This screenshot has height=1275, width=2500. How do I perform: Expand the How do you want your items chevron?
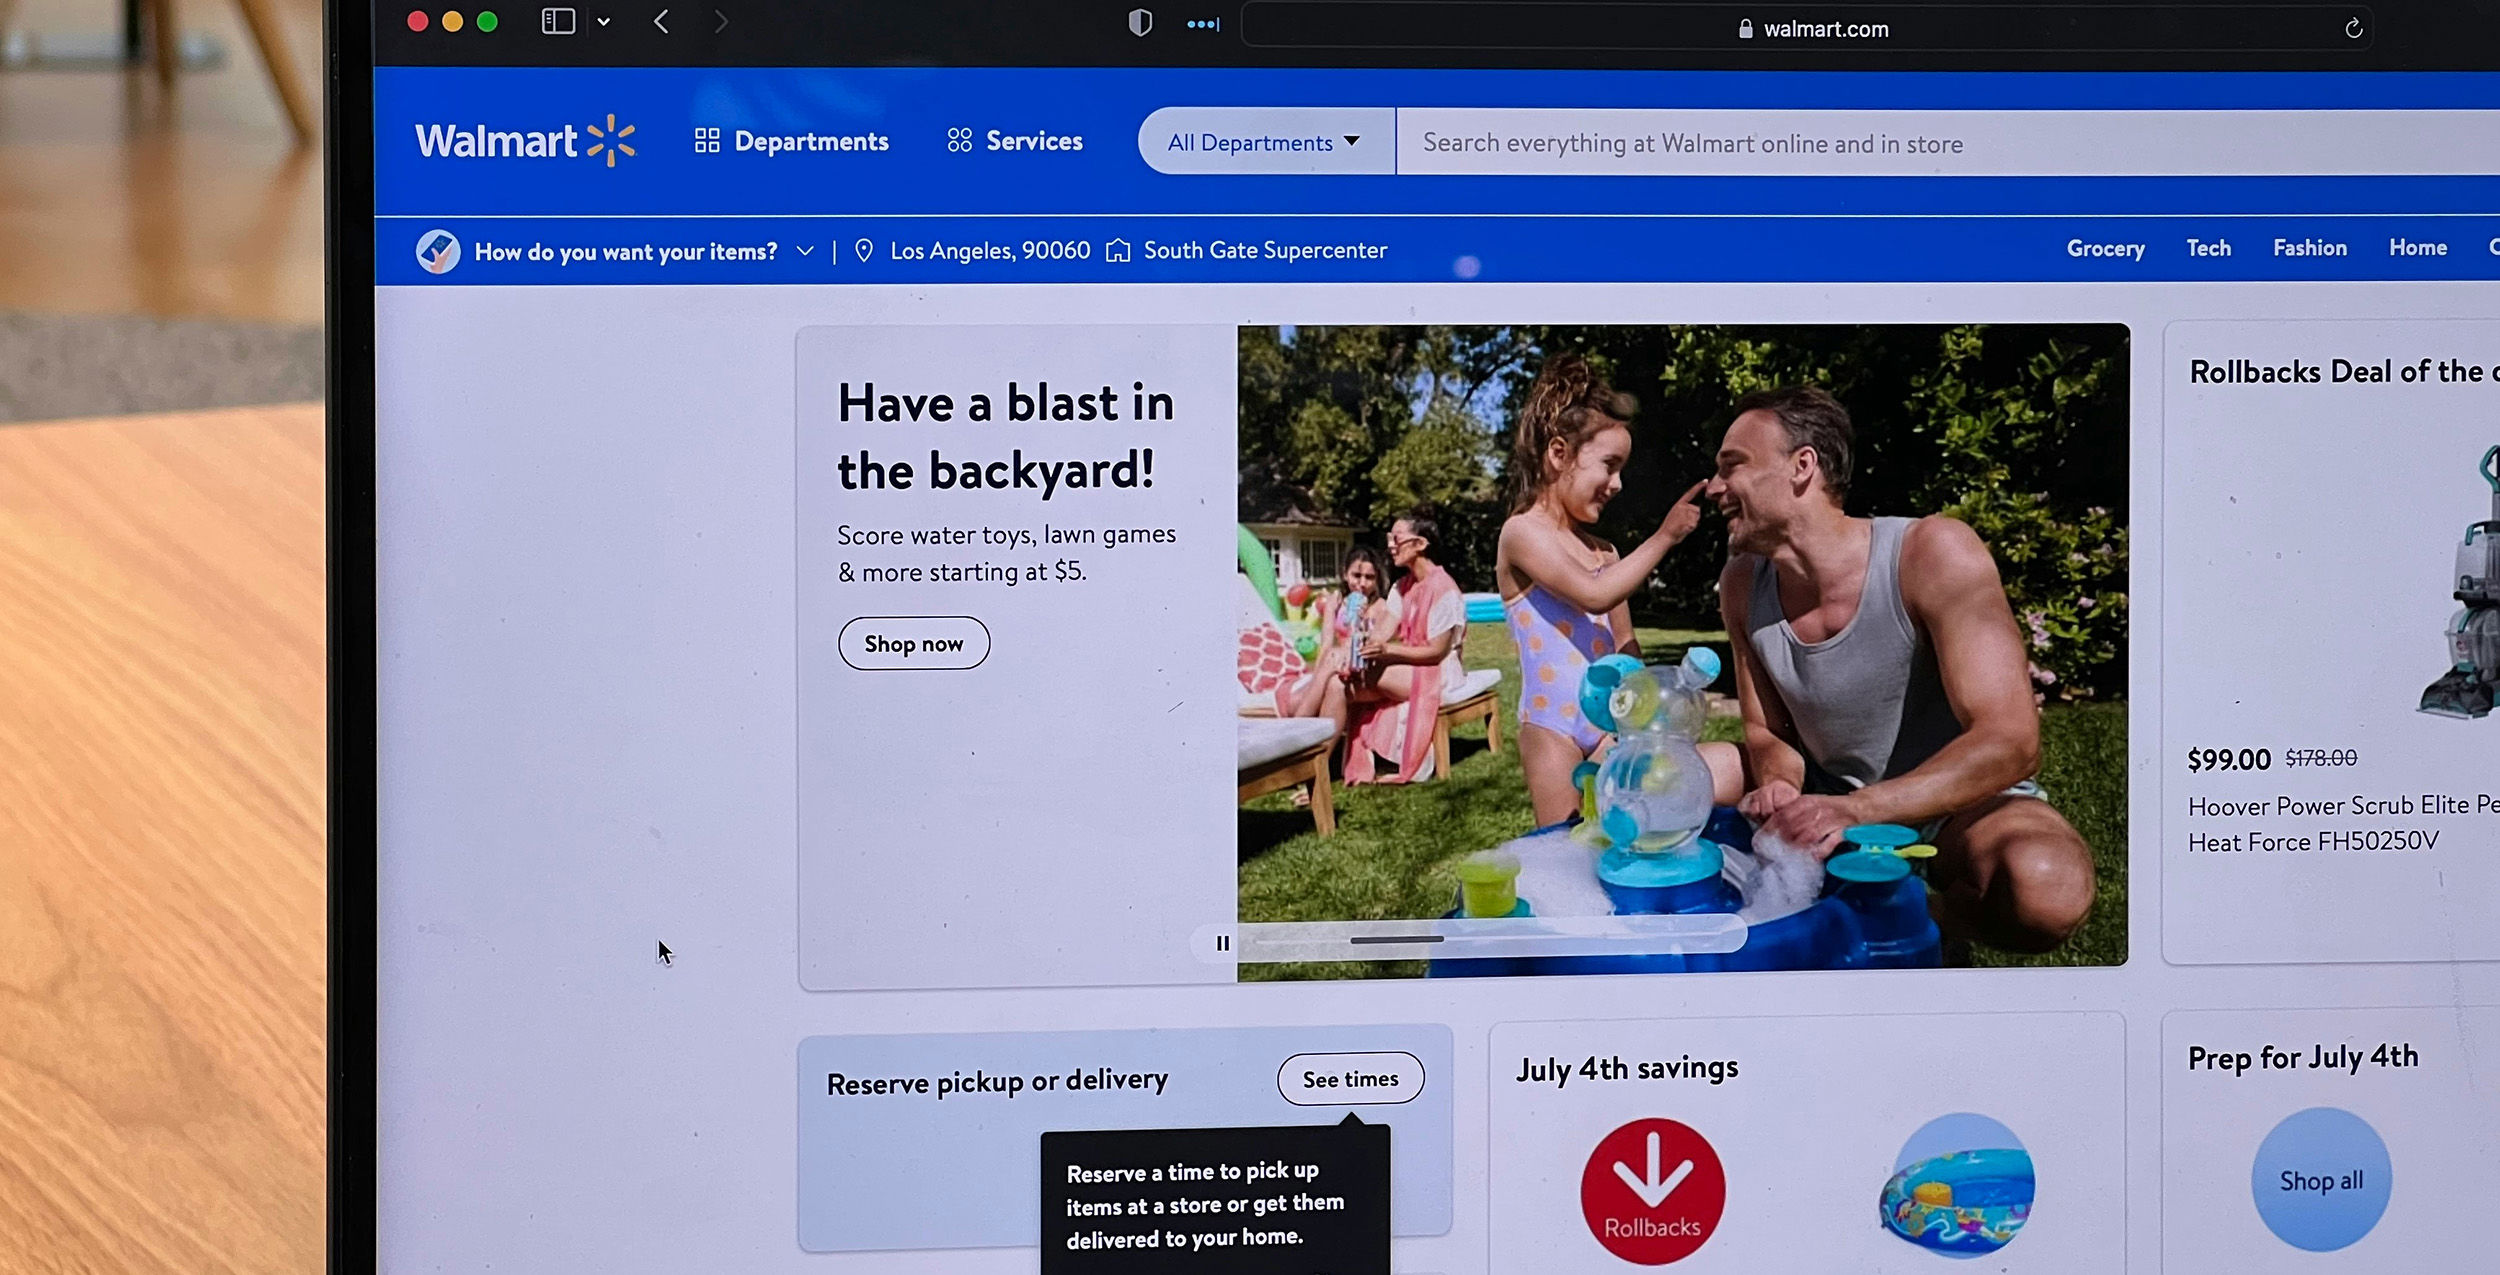click(x=806, y=251)
